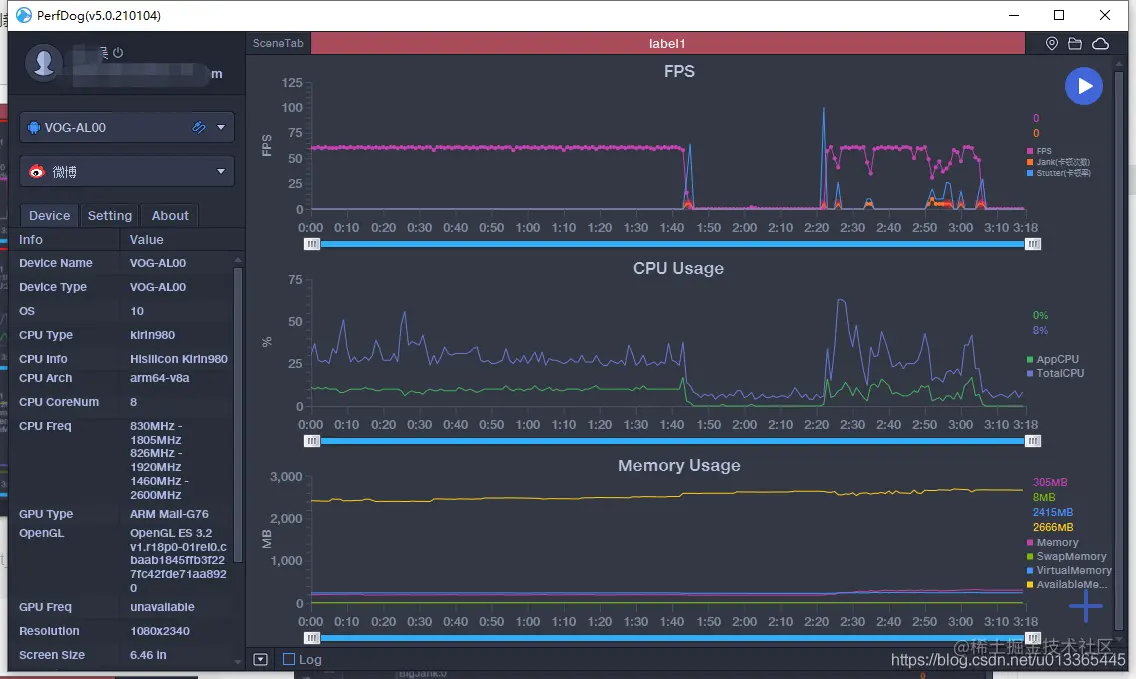Toggle the TotalCPU legend series
1136x679 pixels.
coord(1056,373)
